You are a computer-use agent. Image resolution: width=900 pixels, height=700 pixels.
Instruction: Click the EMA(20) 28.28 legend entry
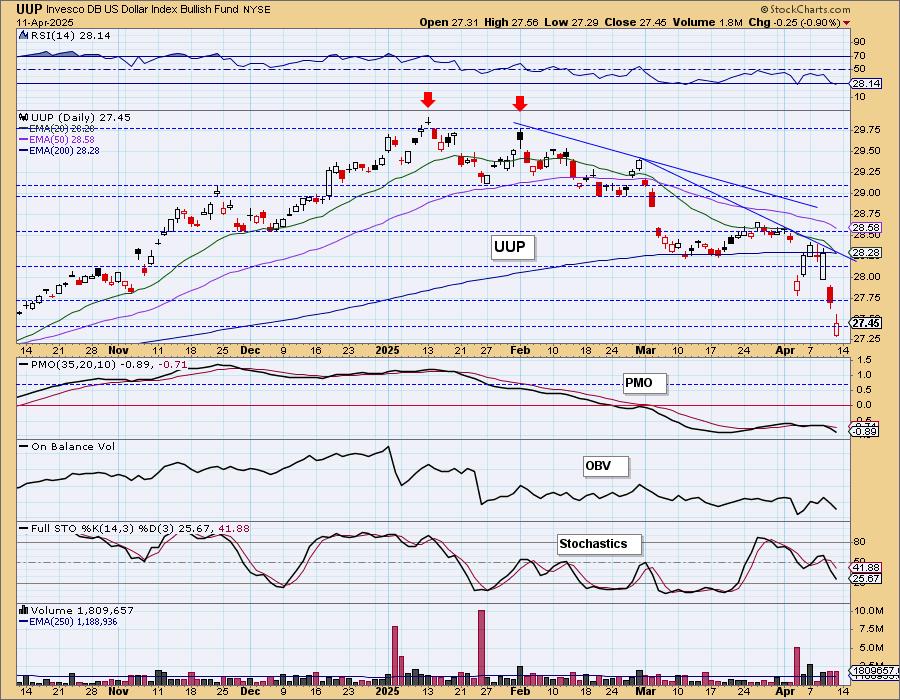point(61,129)
